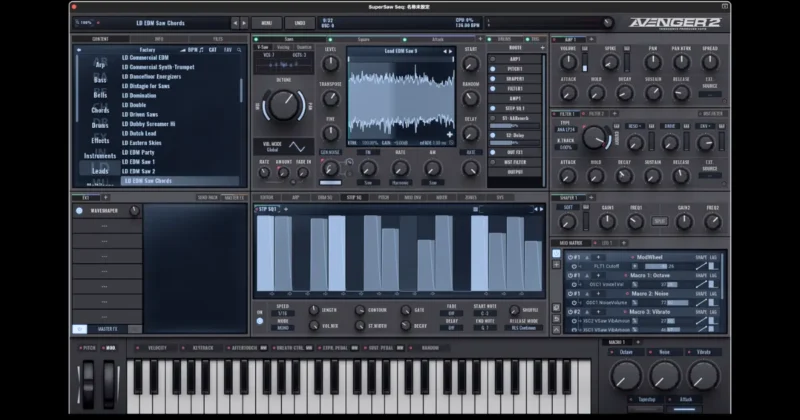Click the plus icon inside waveform display
800x420 pixels.
(449, 135)
